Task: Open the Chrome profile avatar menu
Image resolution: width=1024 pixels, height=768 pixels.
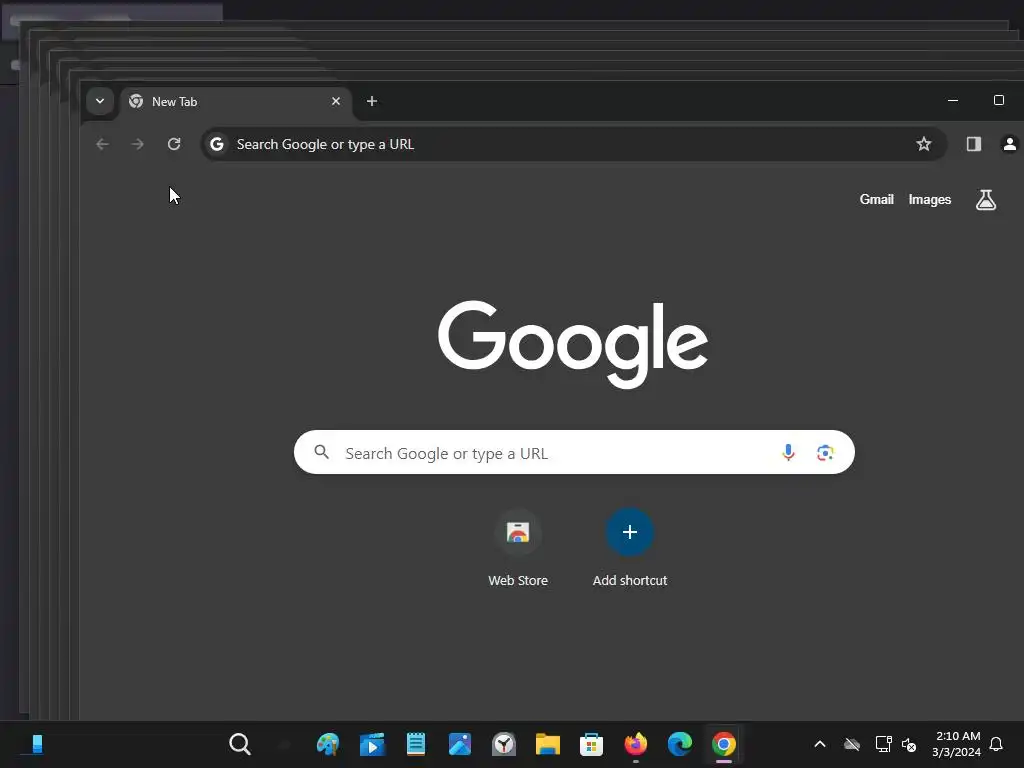Action: click(1010, 144)
